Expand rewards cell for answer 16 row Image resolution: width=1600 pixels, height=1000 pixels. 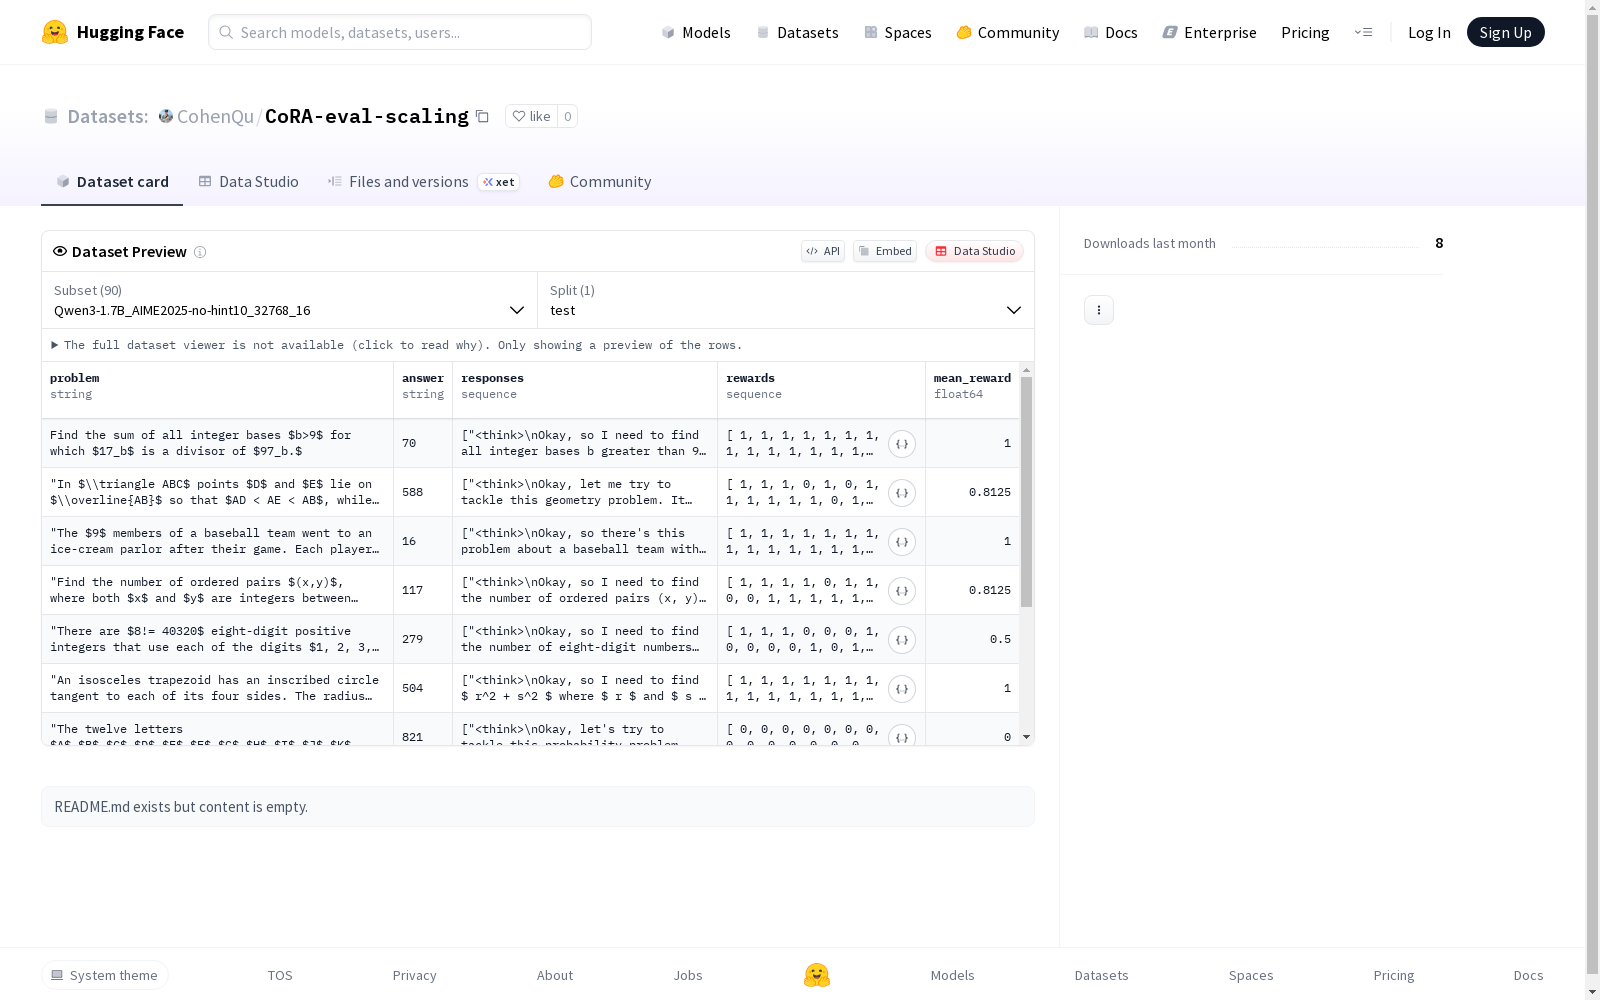pyautogui.click(x=902, y=542)
